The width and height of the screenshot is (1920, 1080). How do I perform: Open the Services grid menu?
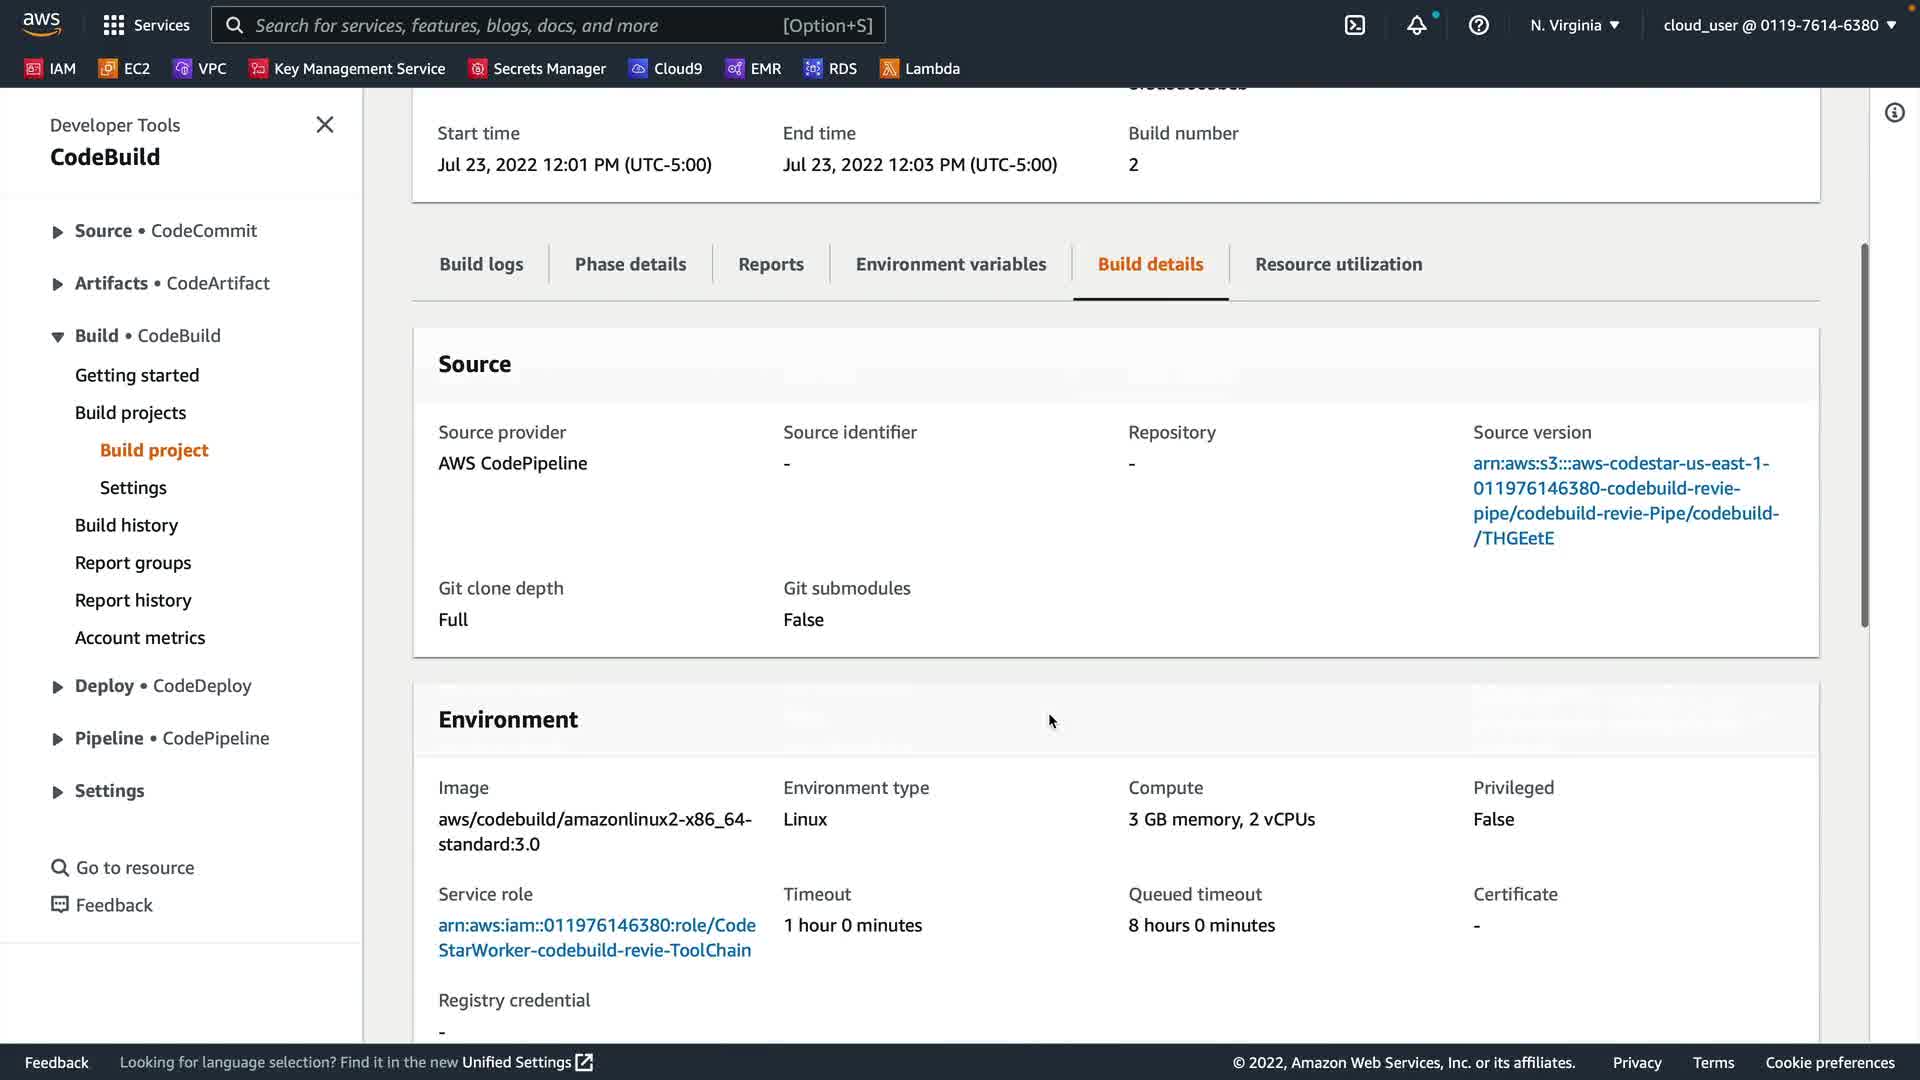(x=146, y=25)
